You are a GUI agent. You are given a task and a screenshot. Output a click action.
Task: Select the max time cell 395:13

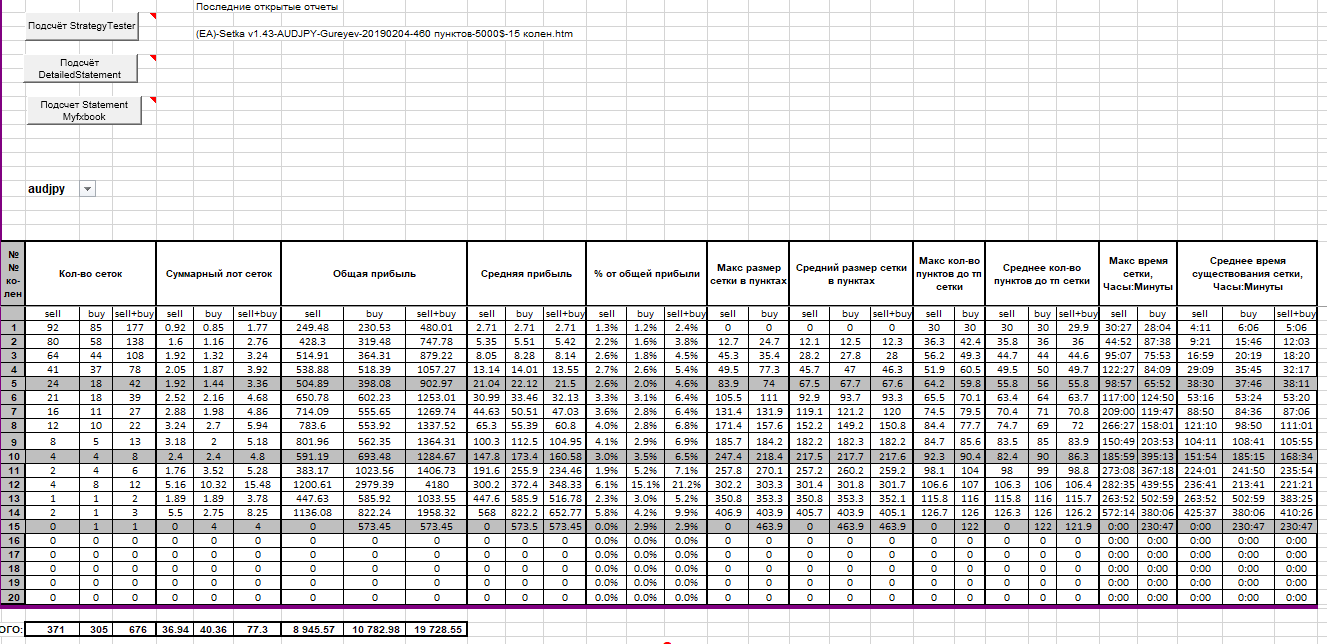[x=1156, y=456]
